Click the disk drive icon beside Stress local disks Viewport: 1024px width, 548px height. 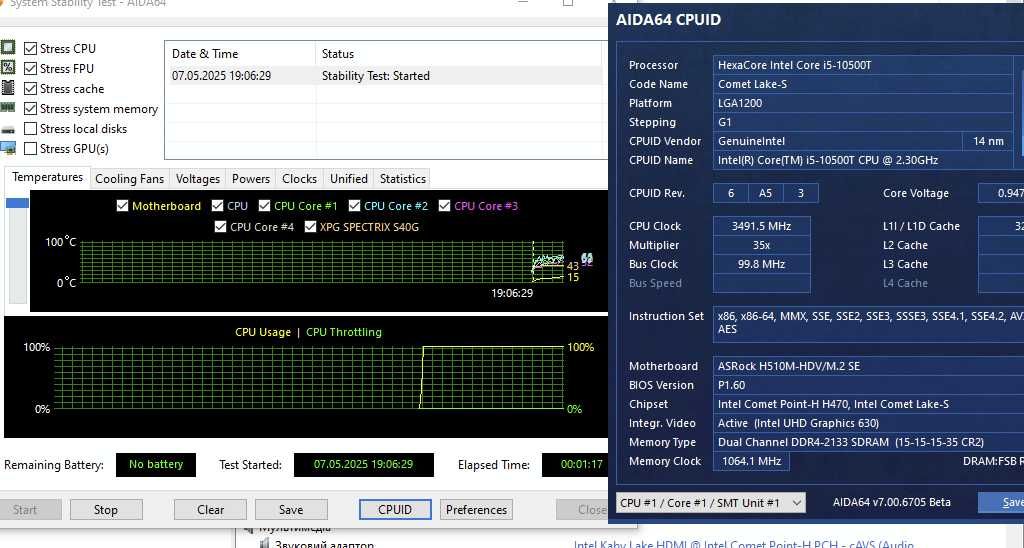(x=8, y=129)
